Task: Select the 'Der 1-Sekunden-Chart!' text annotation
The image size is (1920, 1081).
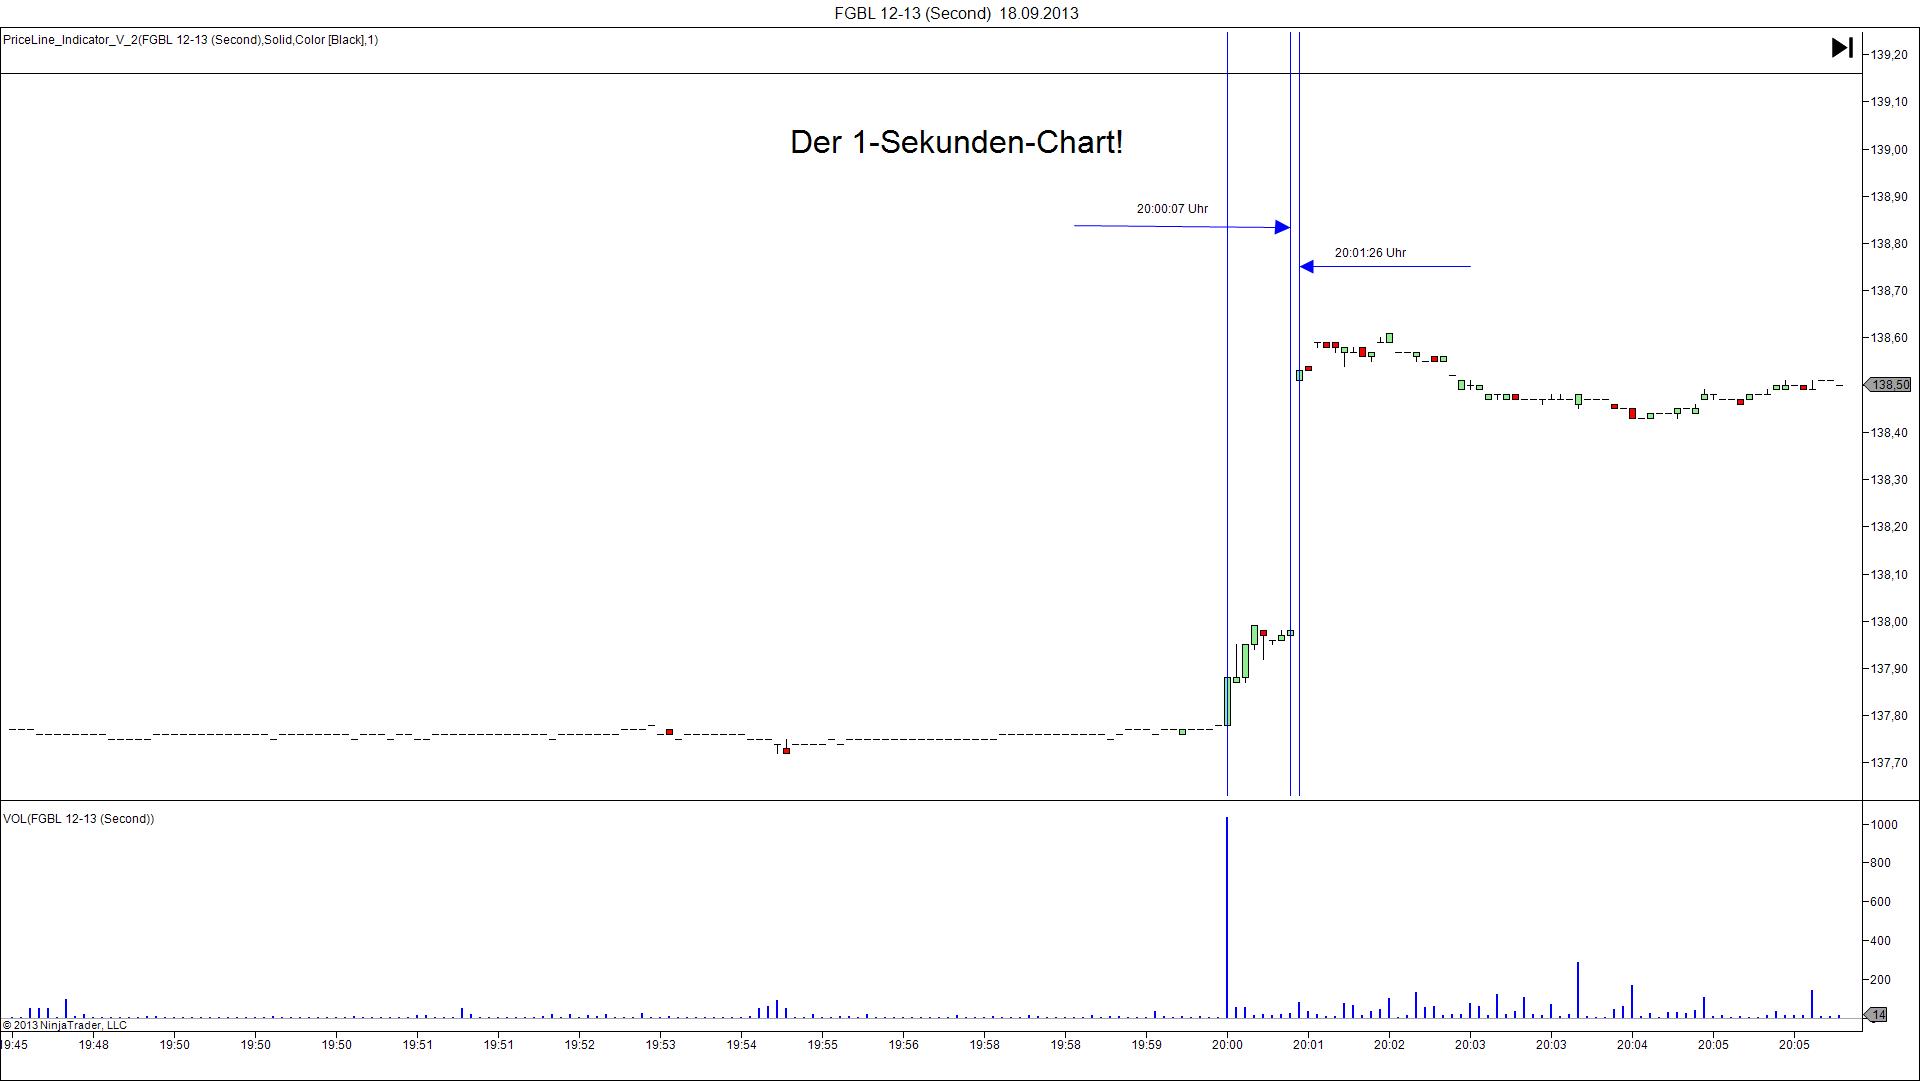Action: pyautogui.click(x=957, y=142)
